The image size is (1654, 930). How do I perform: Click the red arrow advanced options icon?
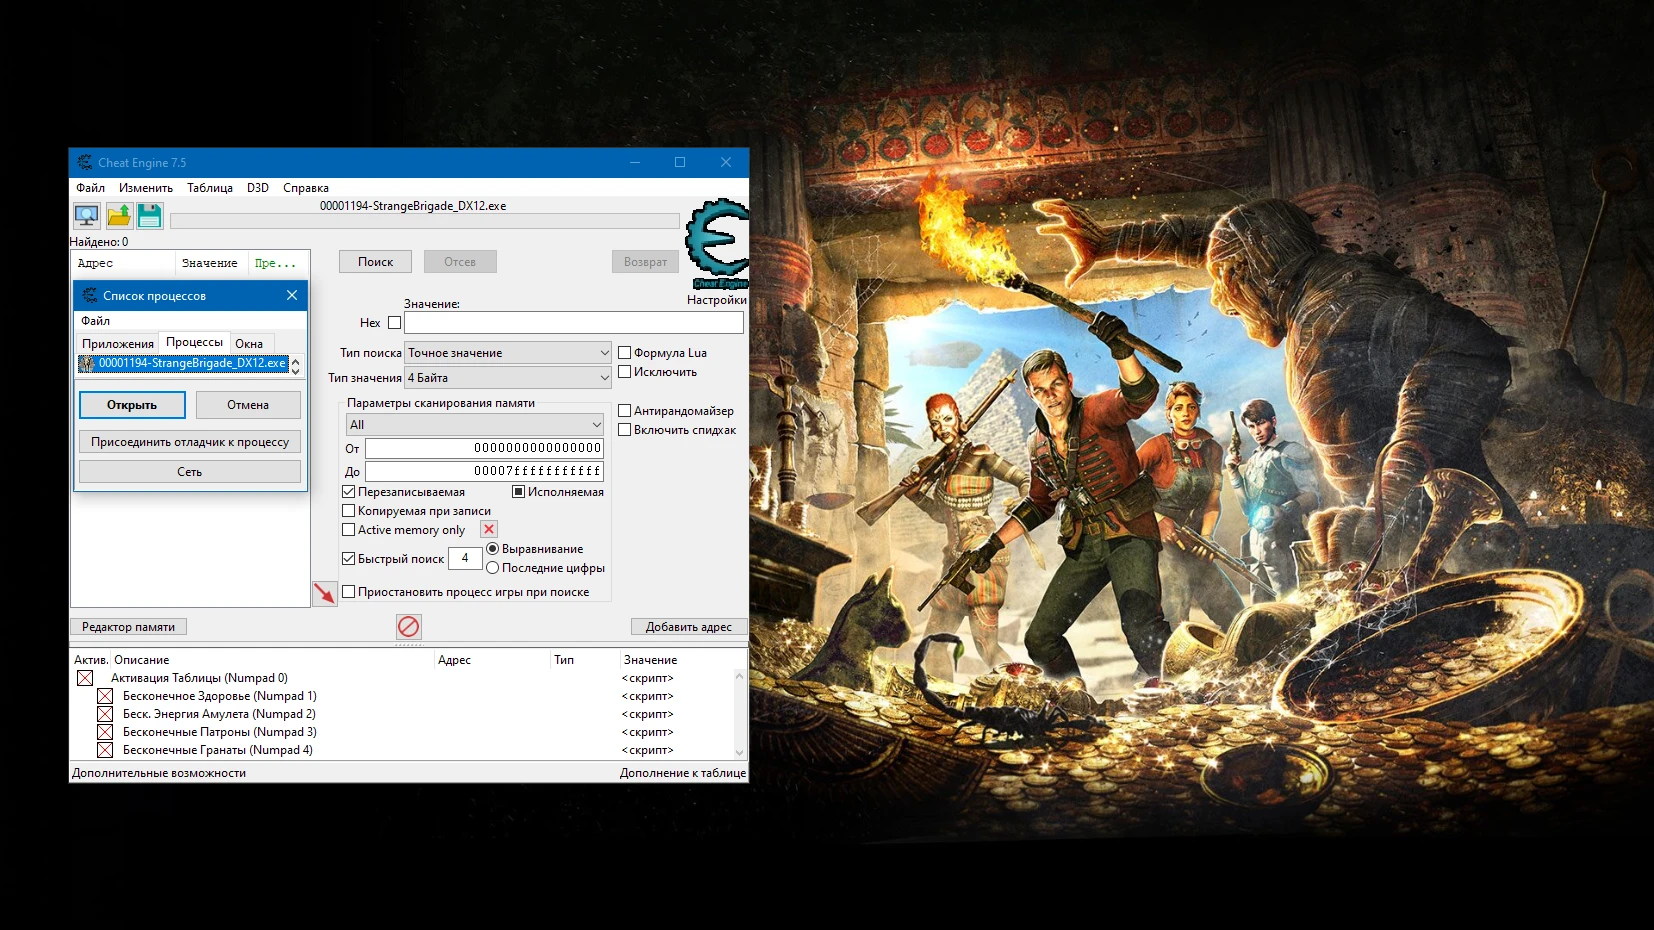click(324, 593)
